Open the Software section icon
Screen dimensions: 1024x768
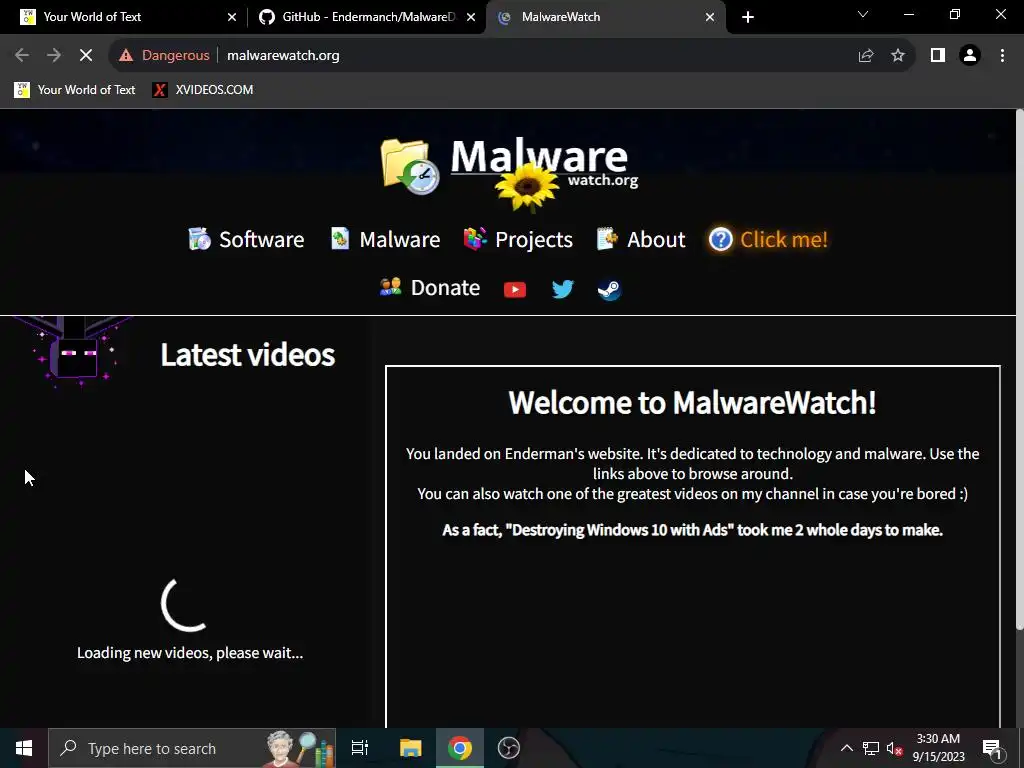[199, 239]
